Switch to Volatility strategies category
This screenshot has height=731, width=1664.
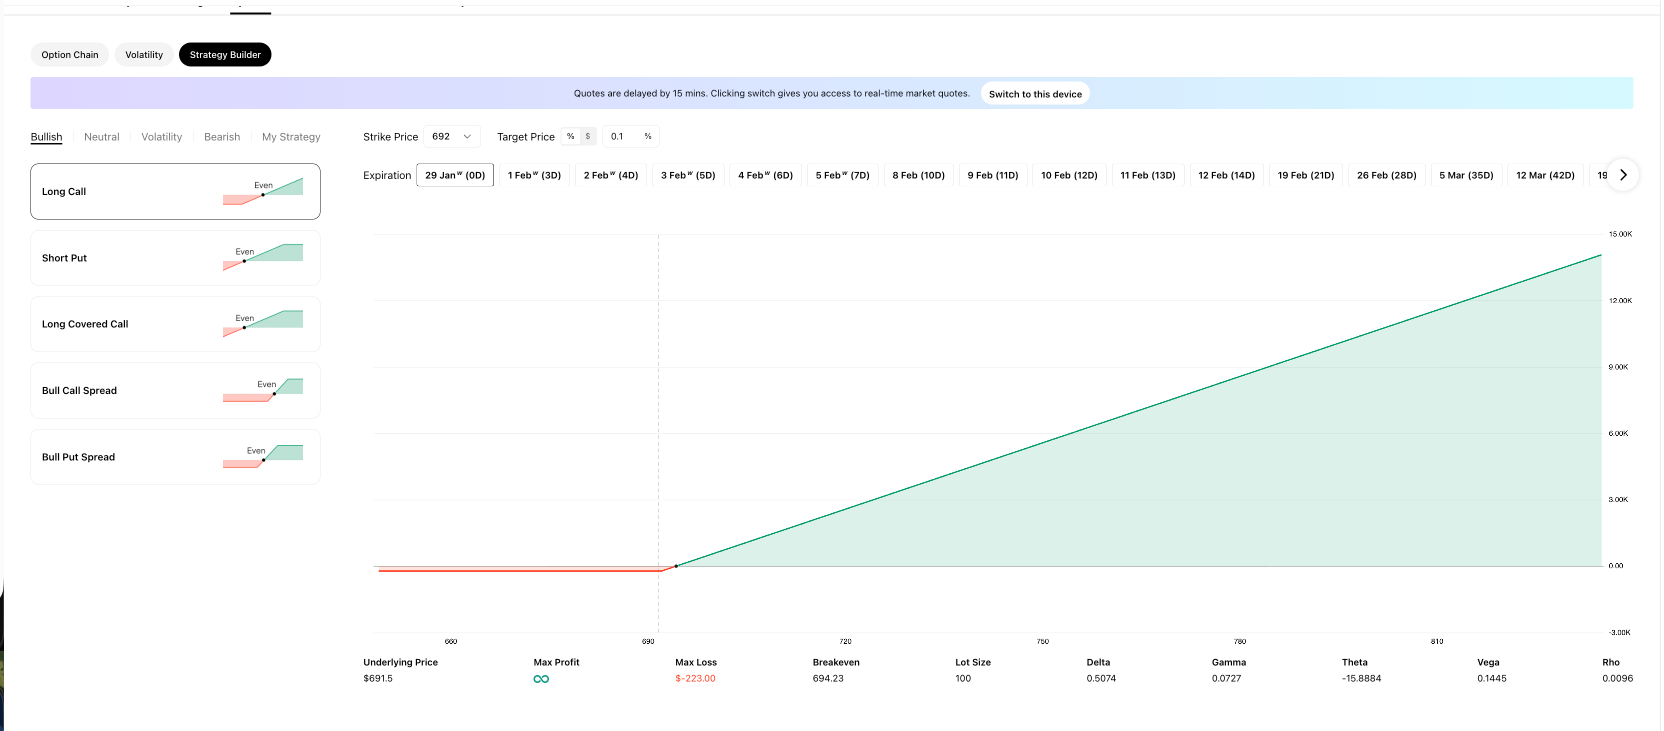[161, 137]
